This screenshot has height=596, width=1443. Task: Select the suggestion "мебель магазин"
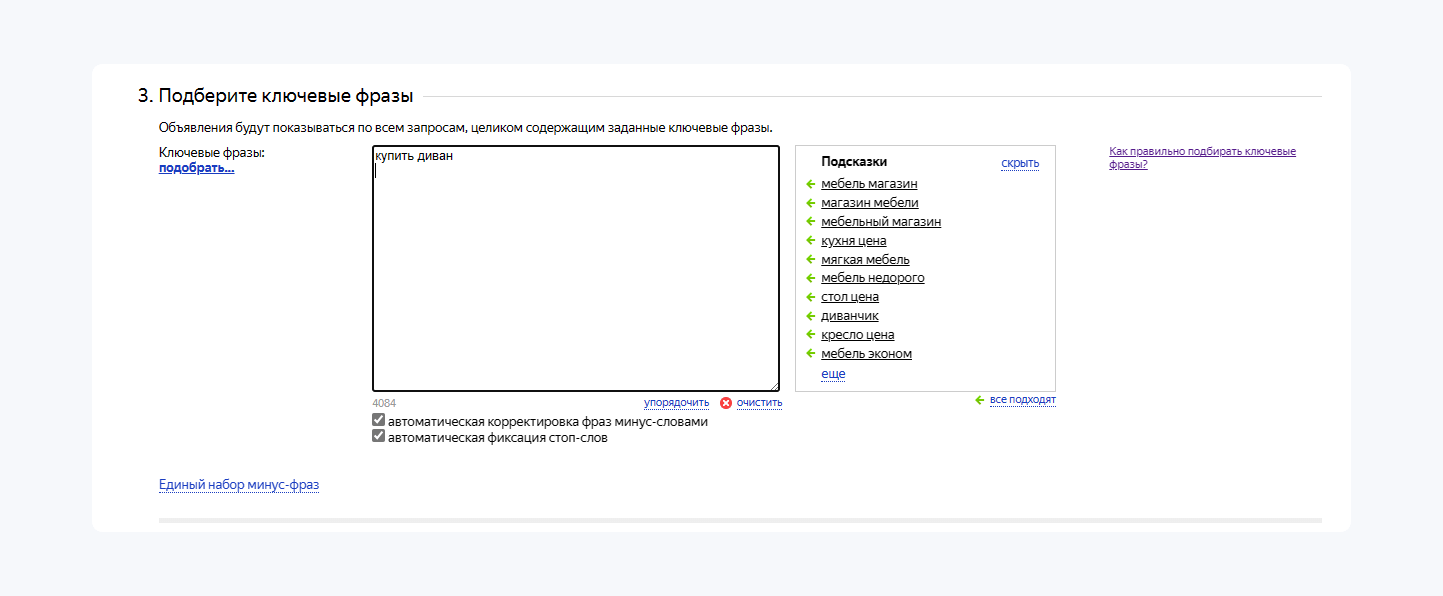869,184
